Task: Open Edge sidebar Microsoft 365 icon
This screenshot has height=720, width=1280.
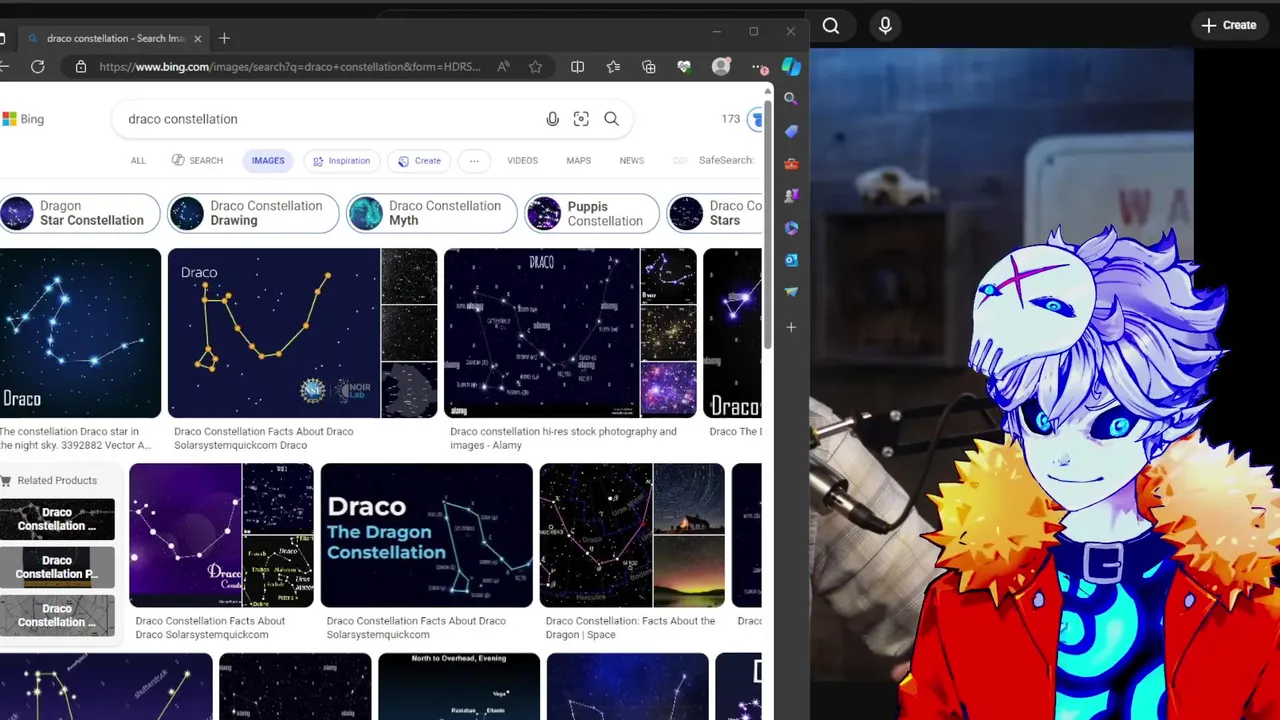Action: (791, 227)
